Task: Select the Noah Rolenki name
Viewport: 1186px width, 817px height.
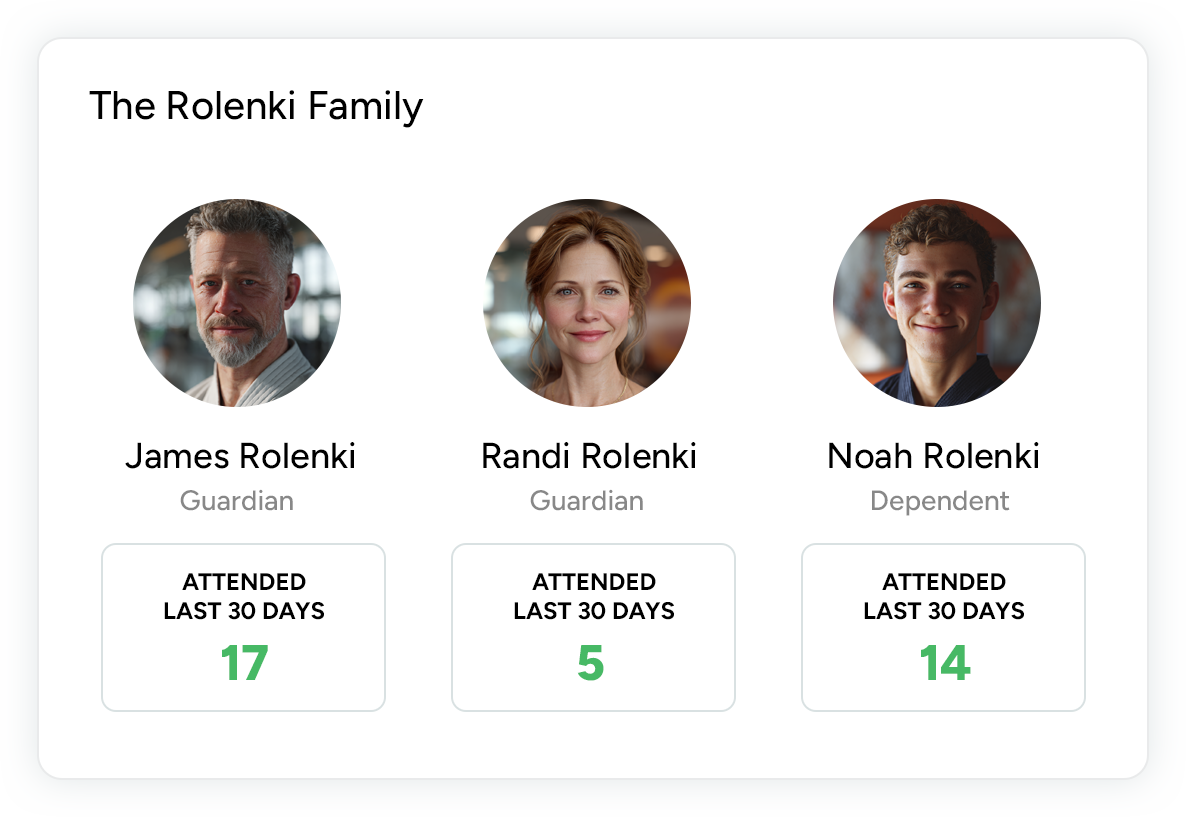Action: (x=933, y=456)
